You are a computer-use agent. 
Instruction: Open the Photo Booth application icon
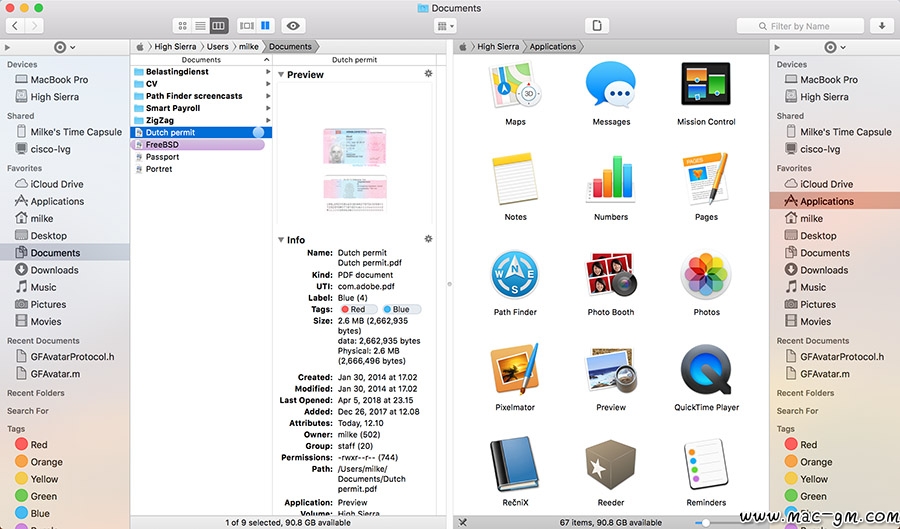[611, 275]
